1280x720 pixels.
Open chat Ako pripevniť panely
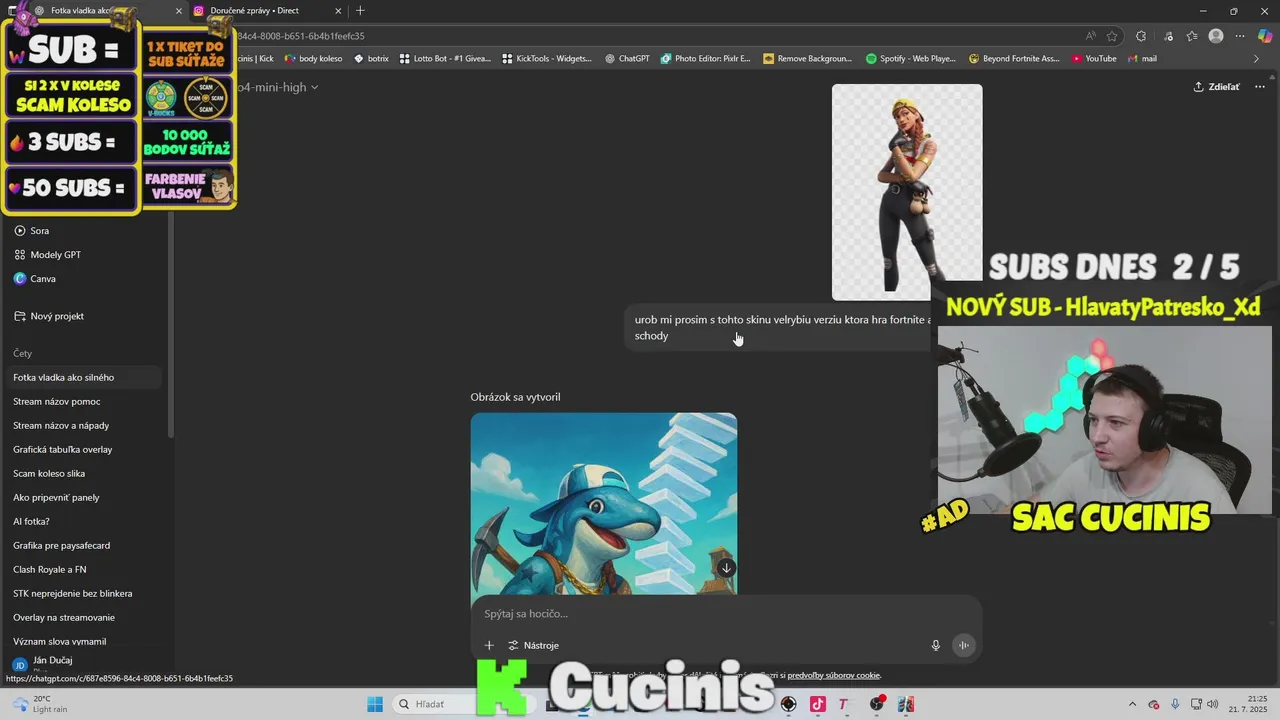(84, 498)
